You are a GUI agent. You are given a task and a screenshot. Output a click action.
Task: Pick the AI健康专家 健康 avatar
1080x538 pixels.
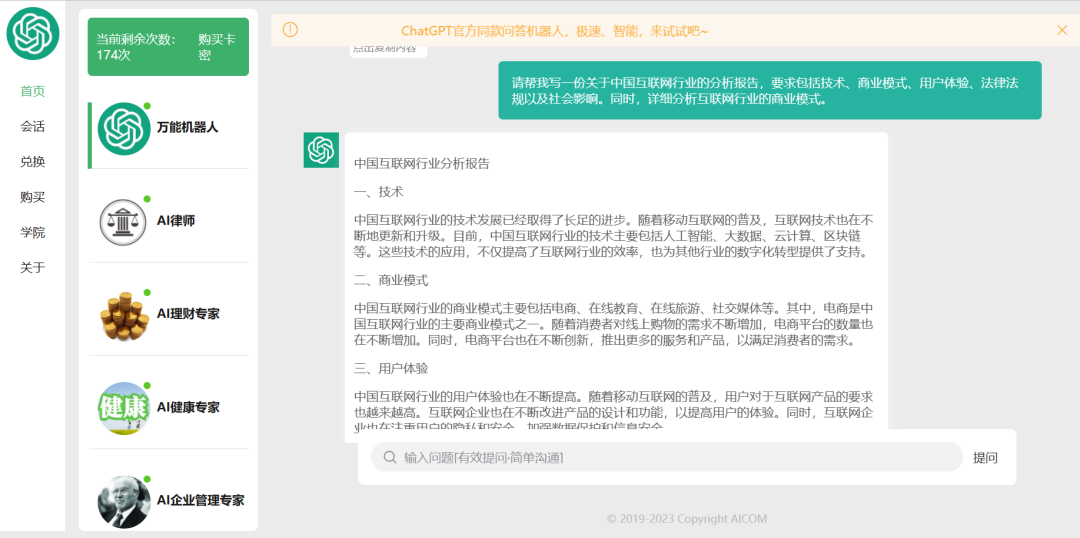[x=124, y=408]
